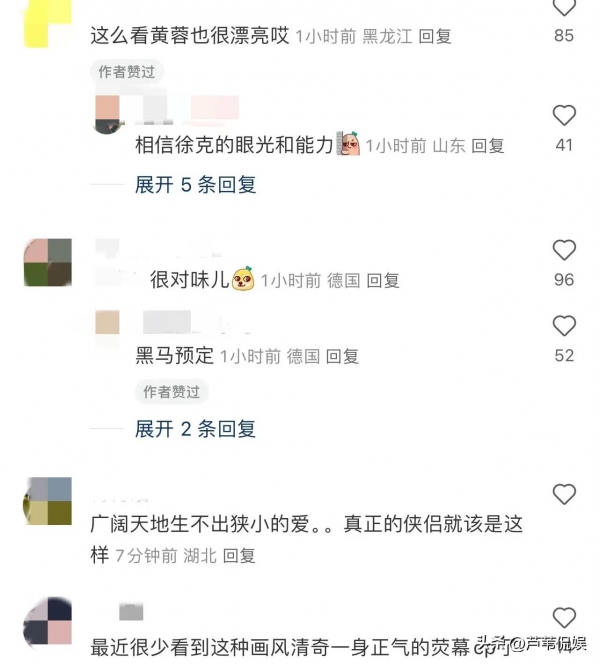Reply to the 山东 comment about 徐克
The image size is (600, 664).
pos(488,146)
